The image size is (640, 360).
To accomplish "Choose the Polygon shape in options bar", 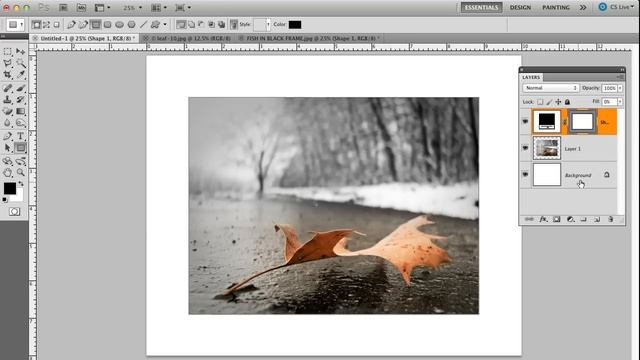I will tap(131, 24).
